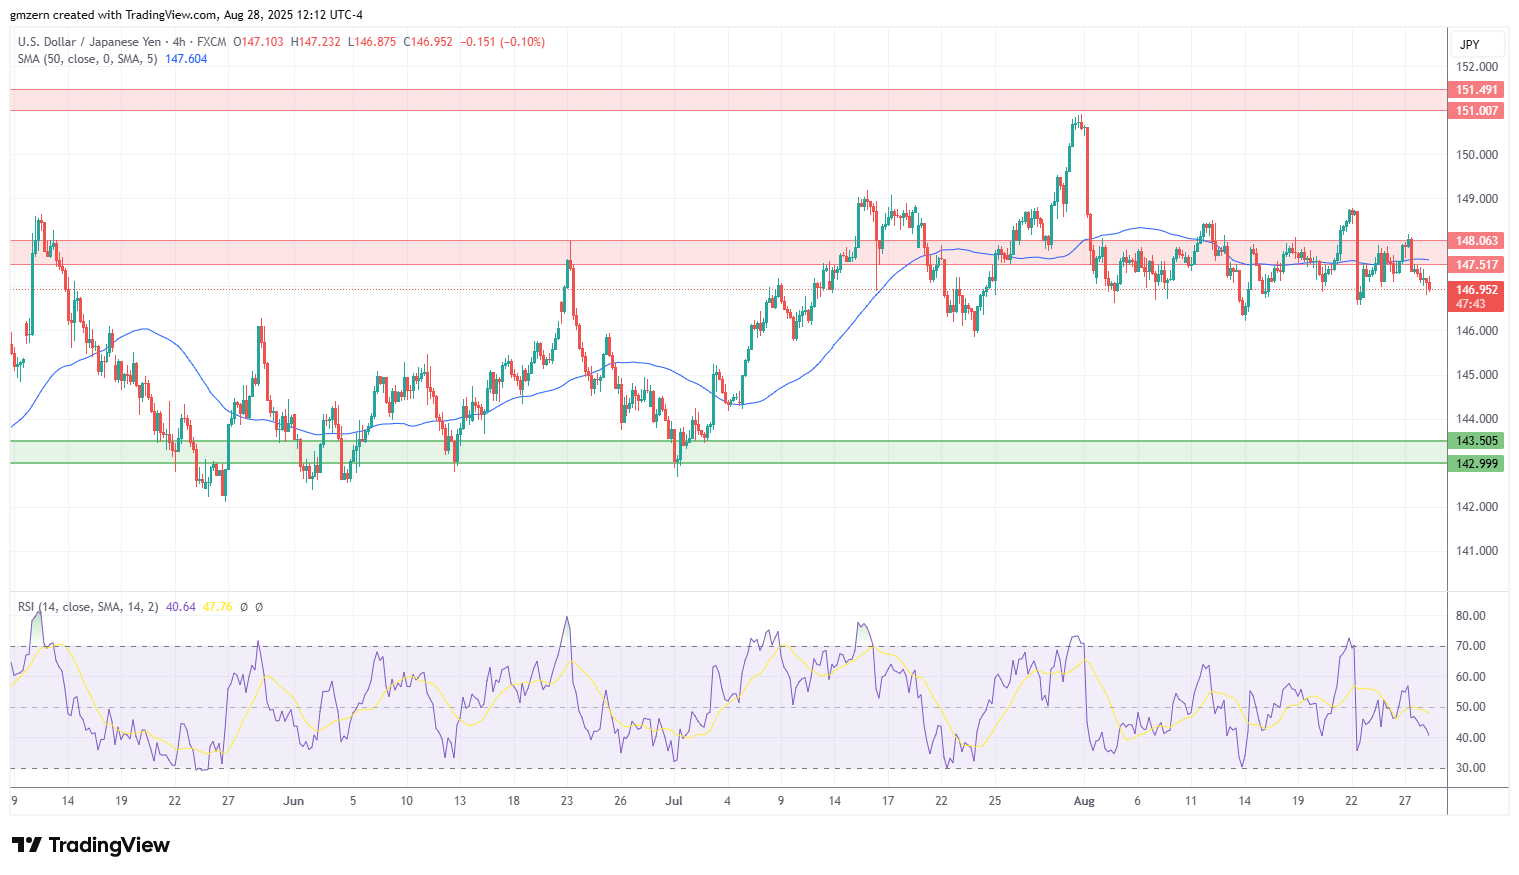
Task: Click the RSI axis label 50.00
Action: coord(1470,707)
